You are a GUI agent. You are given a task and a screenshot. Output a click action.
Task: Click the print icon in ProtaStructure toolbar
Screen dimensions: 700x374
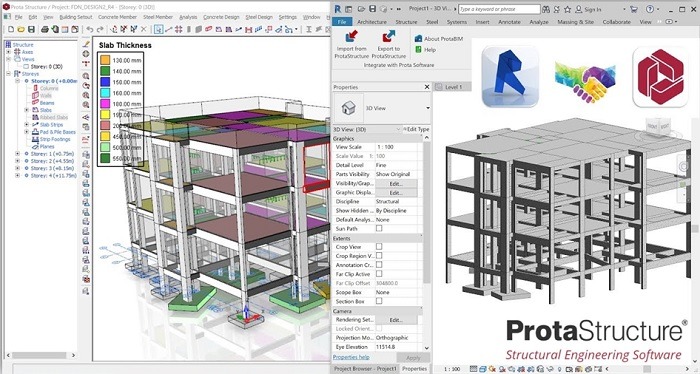coord(45,29)
